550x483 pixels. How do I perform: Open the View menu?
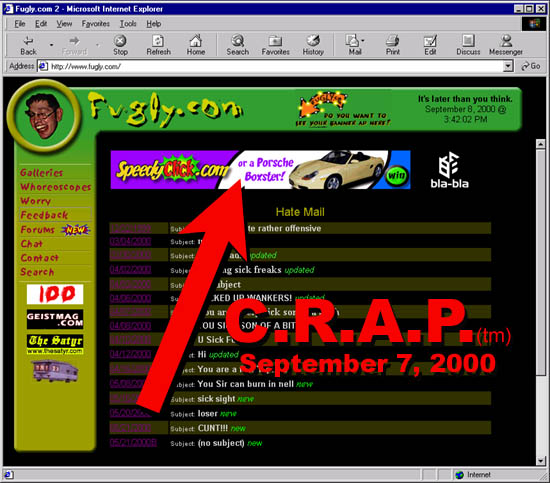[64, 24]
